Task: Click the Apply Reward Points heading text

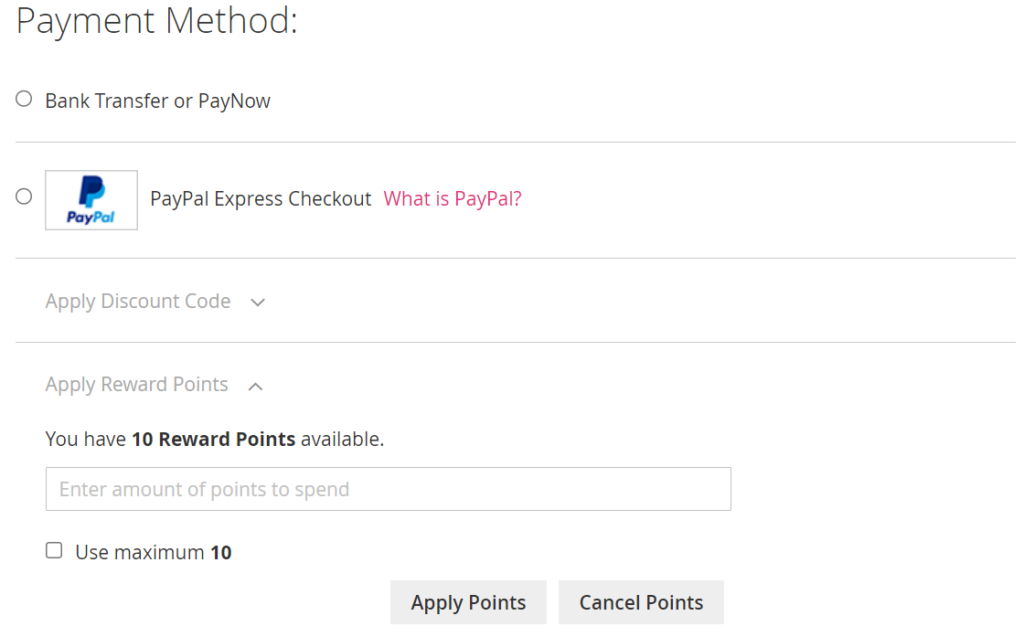Action: click(136, 384)
